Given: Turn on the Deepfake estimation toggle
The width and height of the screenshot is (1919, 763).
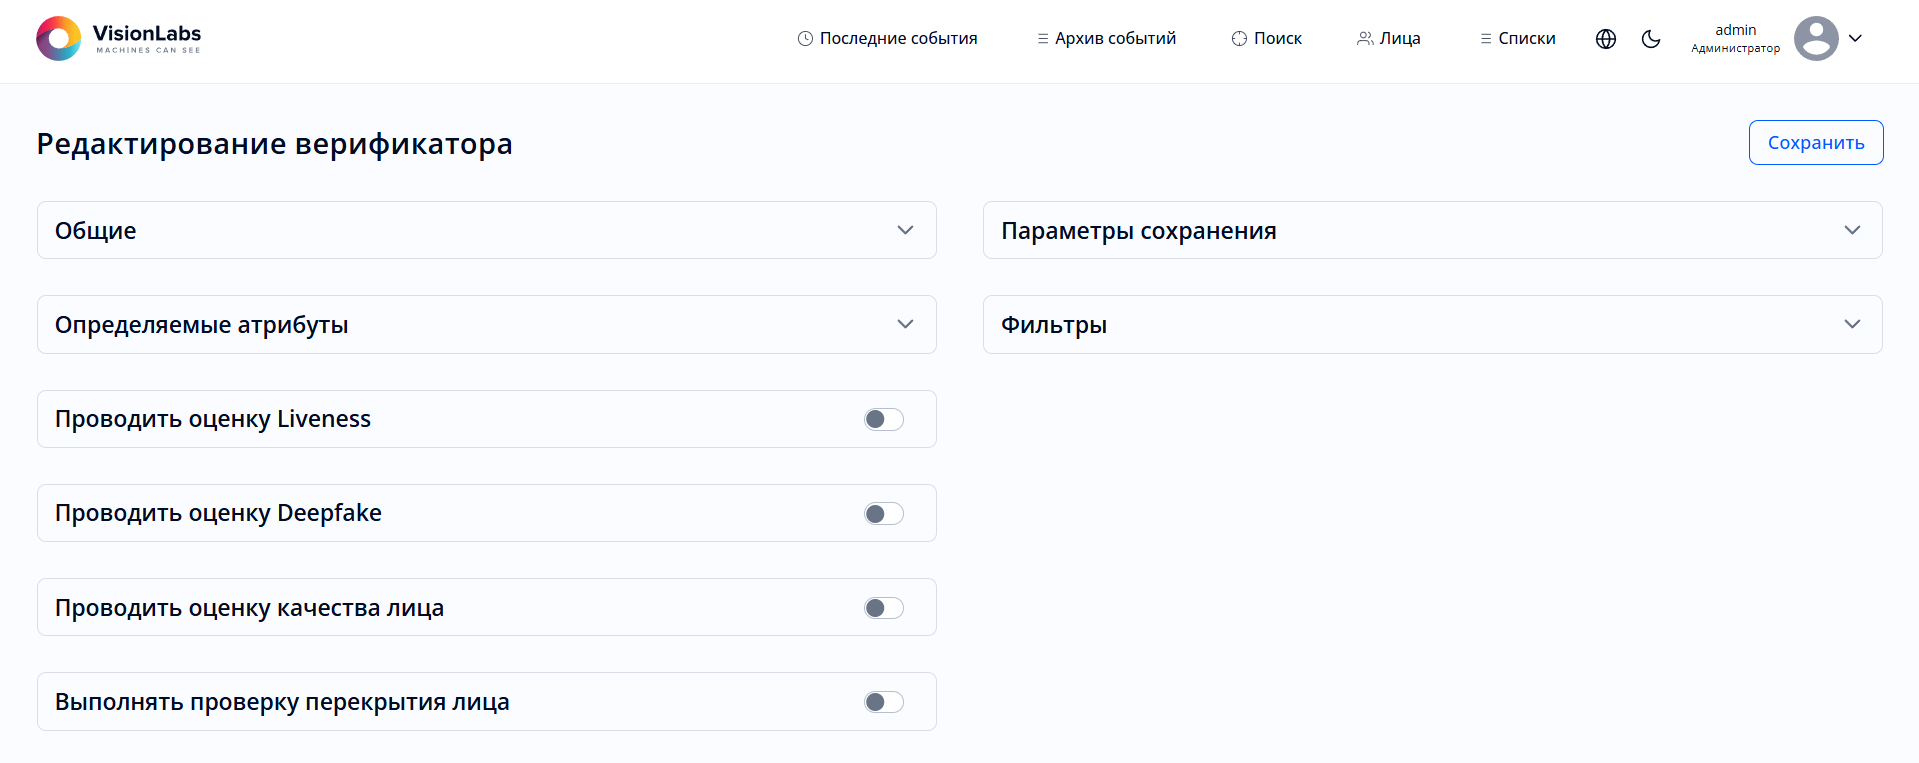Looking at the screenshot, I should coord(883,514).
